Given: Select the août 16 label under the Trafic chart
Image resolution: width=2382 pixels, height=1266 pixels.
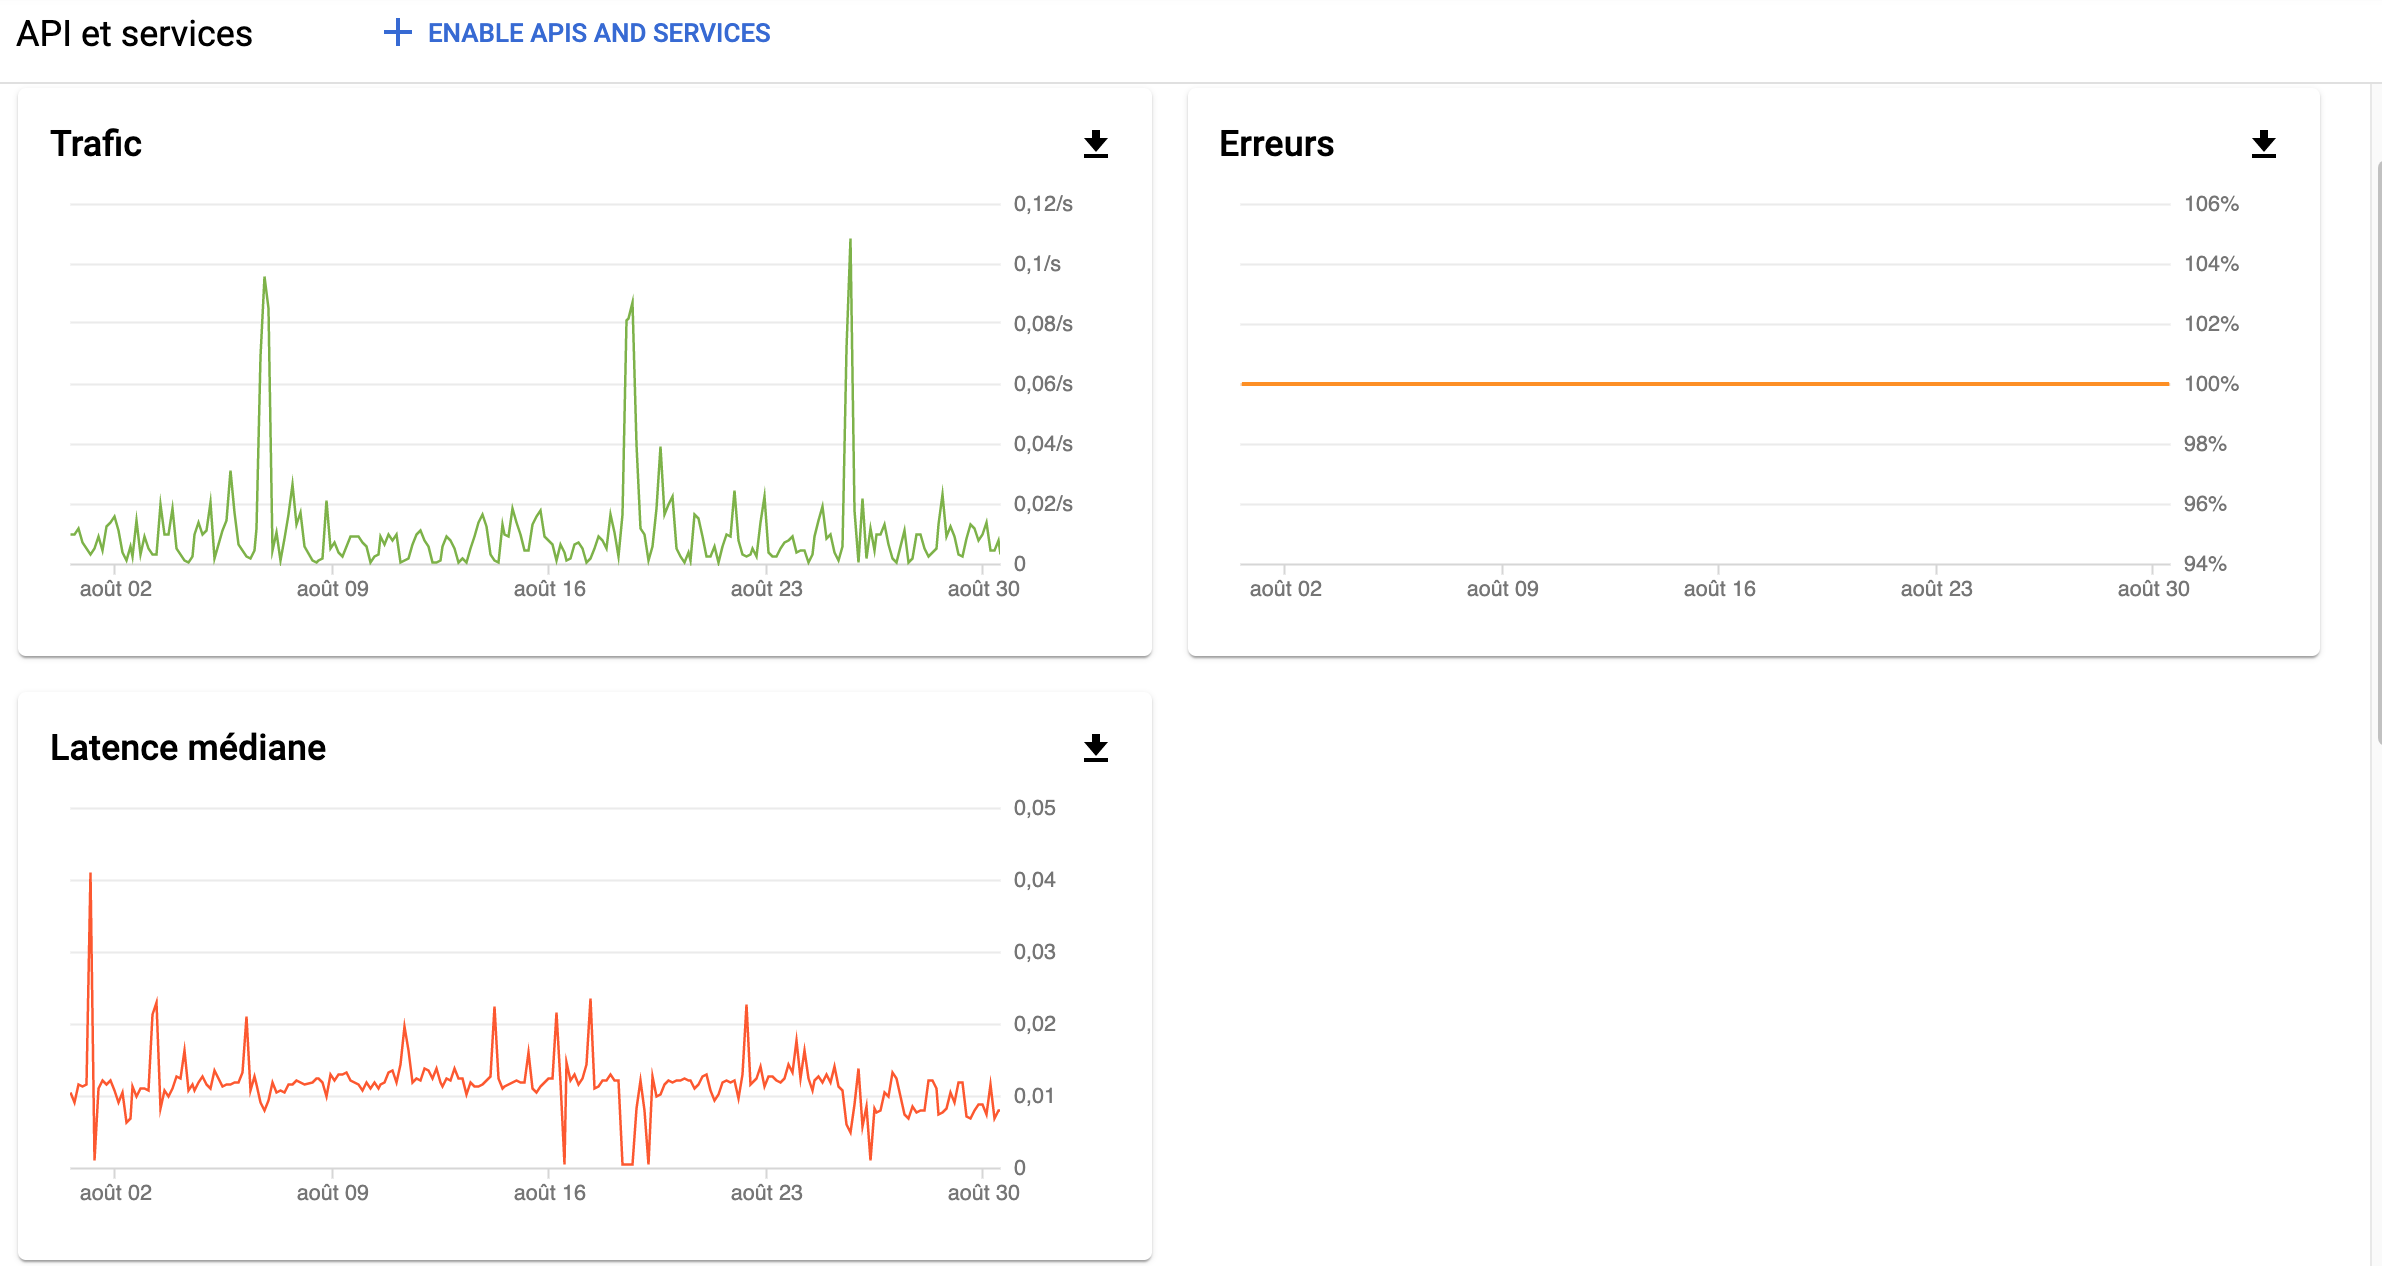Looking at the screenshot, I should click(x=551, y=589).
